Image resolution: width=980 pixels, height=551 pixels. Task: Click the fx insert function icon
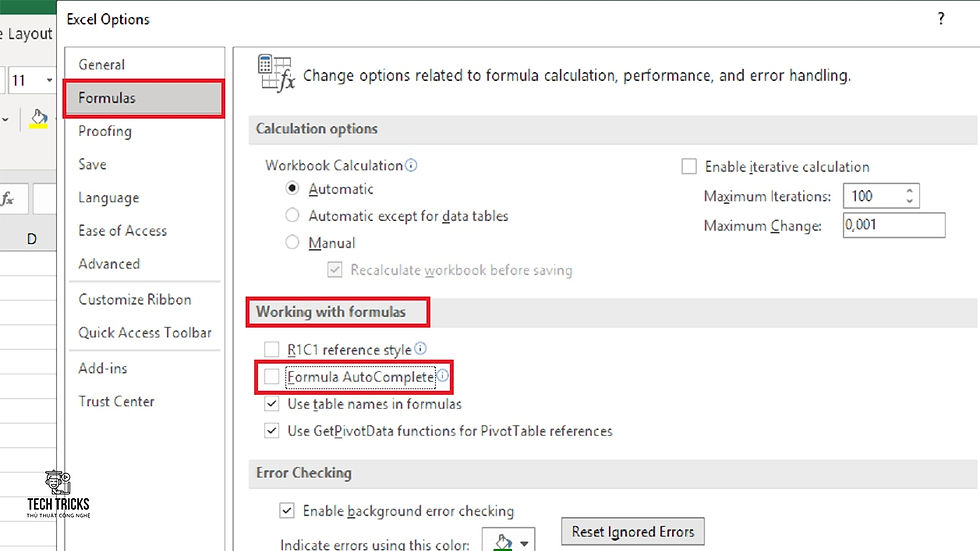[8, 199]
